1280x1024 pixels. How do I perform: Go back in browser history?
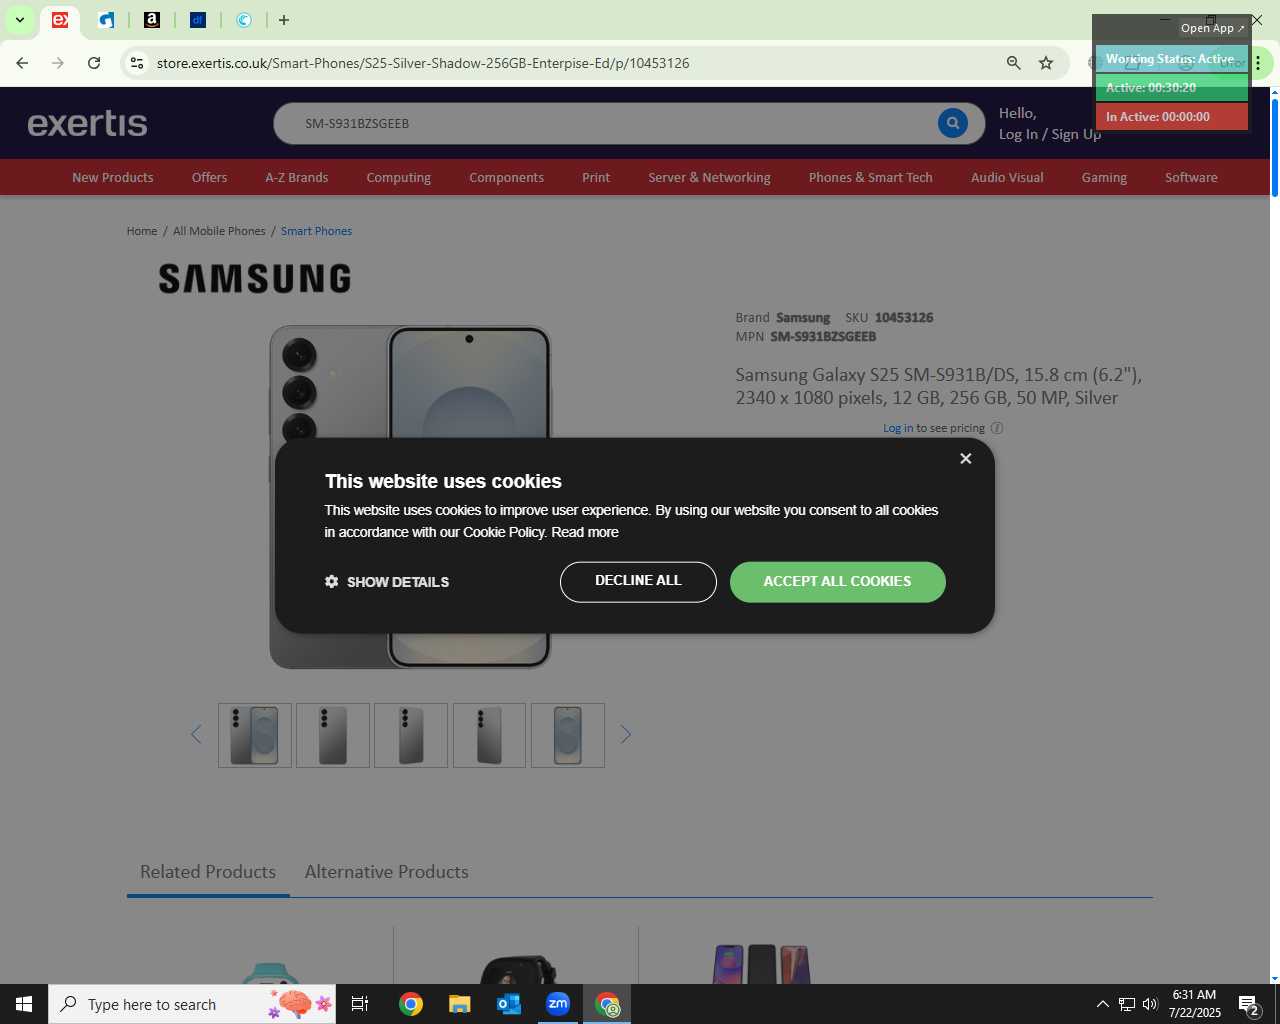click(x=22, y=63)
